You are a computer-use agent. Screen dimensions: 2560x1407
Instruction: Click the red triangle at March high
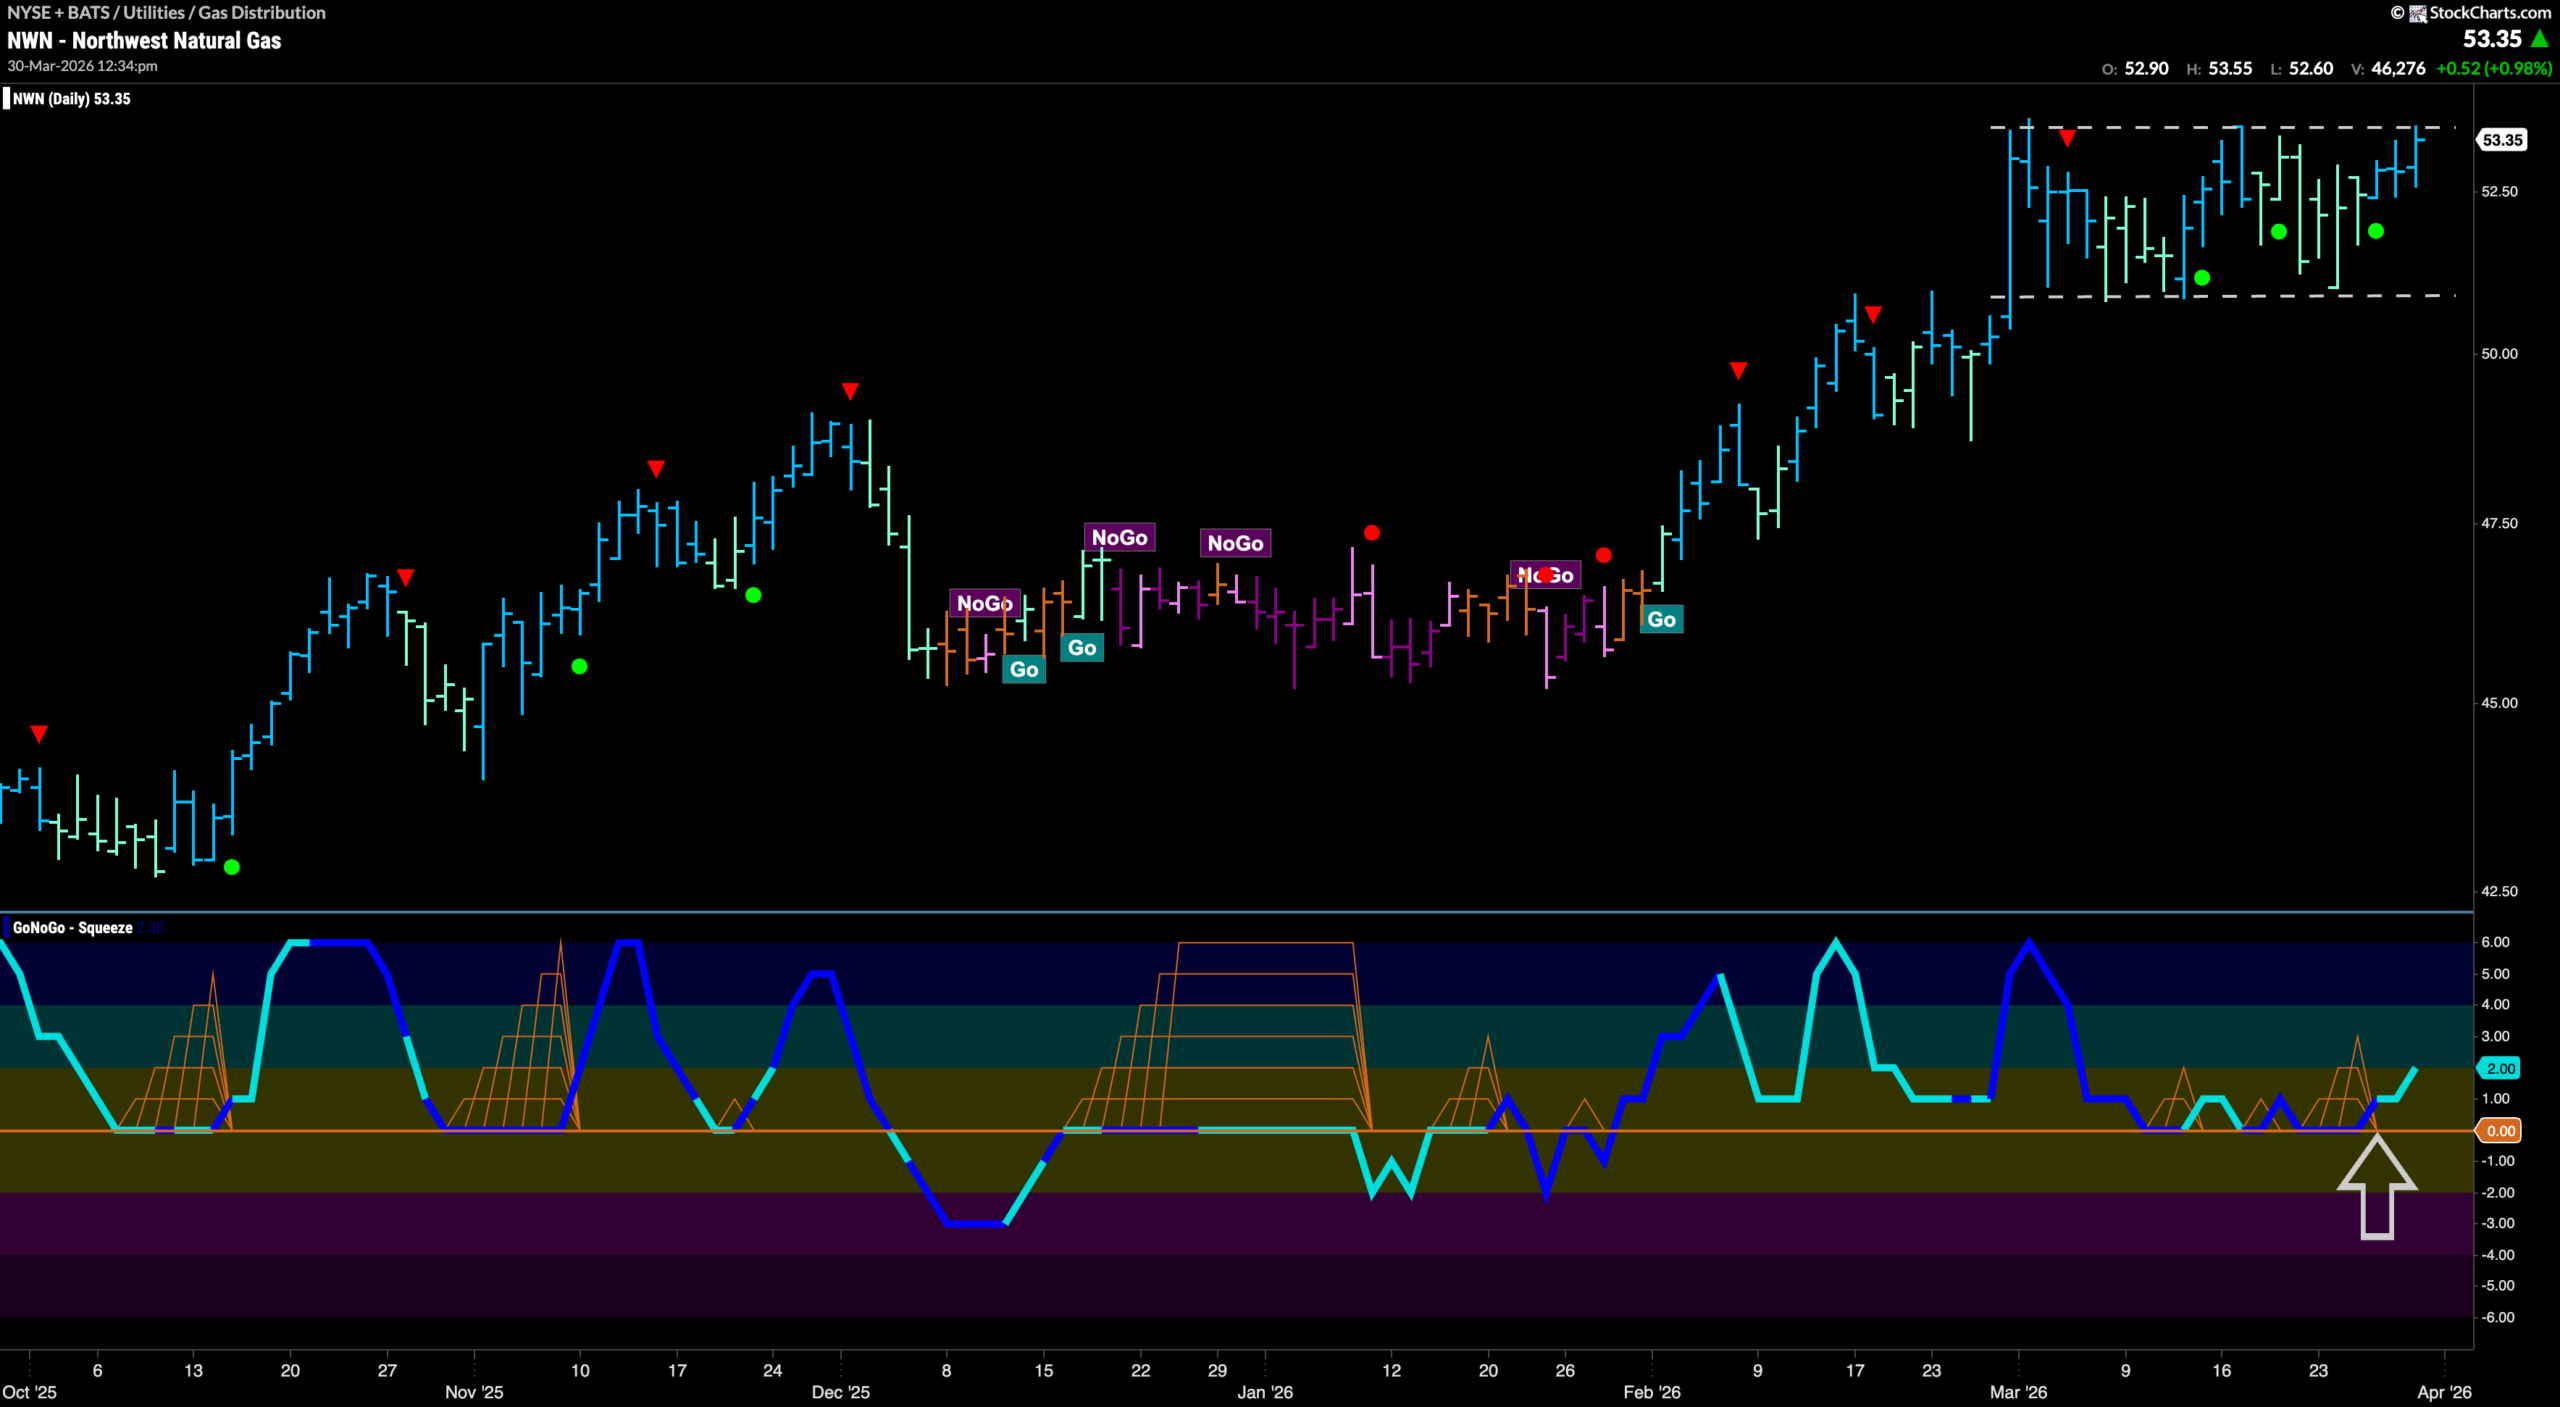click(x=2067, y=139)
